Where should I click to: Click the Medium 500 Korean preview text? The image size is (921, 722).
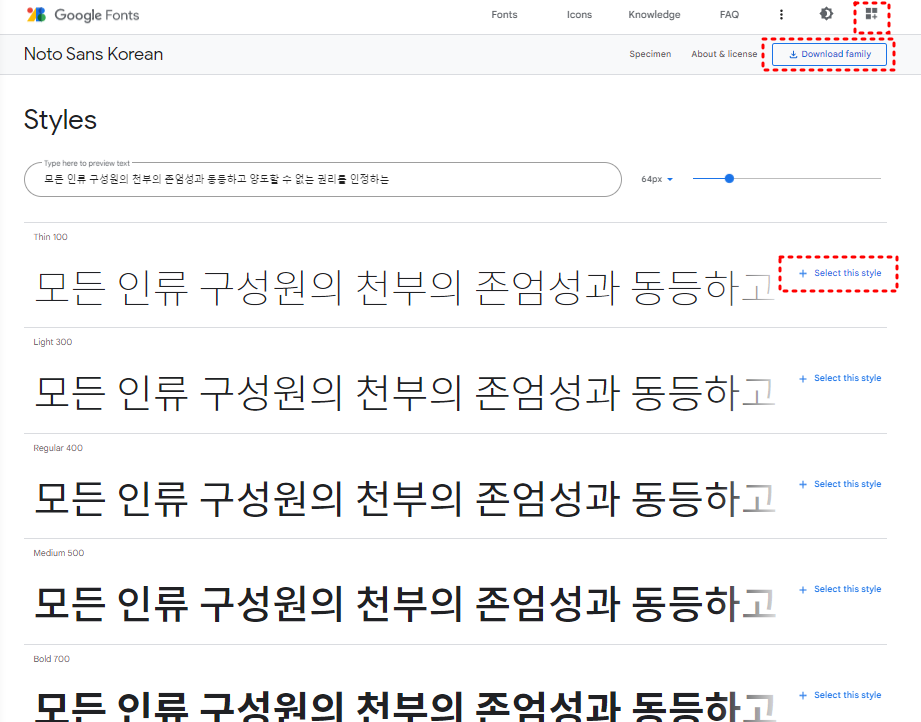(405, 604)
